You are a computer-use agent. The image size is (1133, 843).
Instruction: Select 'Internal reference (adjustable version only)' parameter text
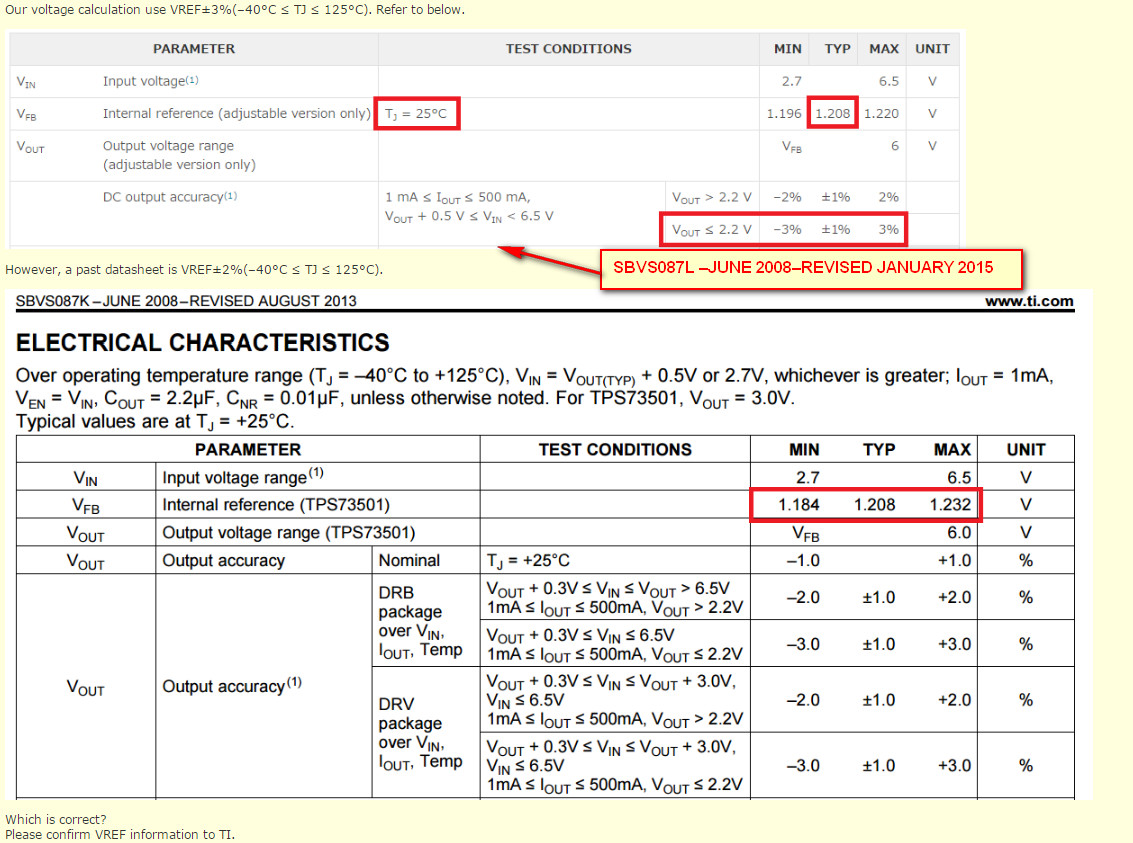pos(236,113)
